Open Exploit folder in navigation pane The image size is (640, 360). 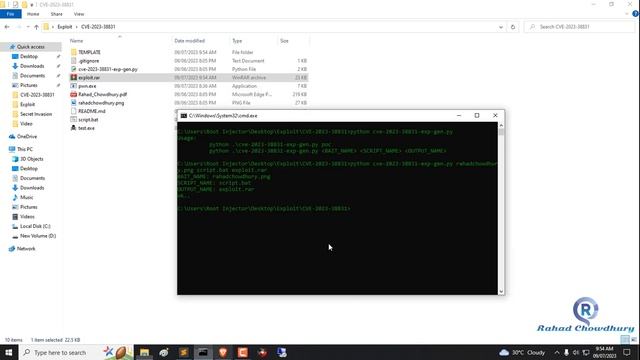point(27,104)
